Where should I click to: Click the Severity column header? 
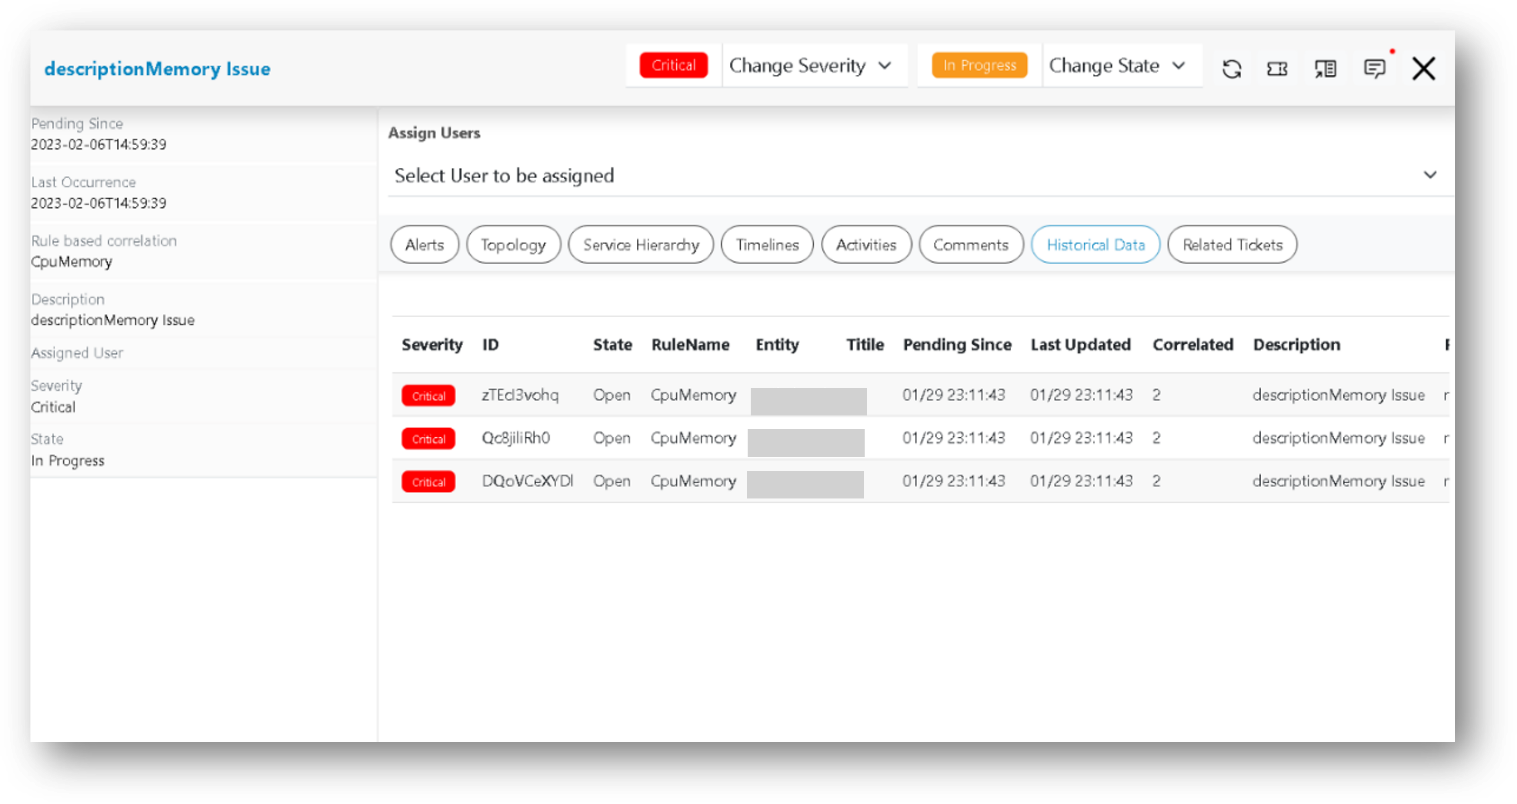432,344
